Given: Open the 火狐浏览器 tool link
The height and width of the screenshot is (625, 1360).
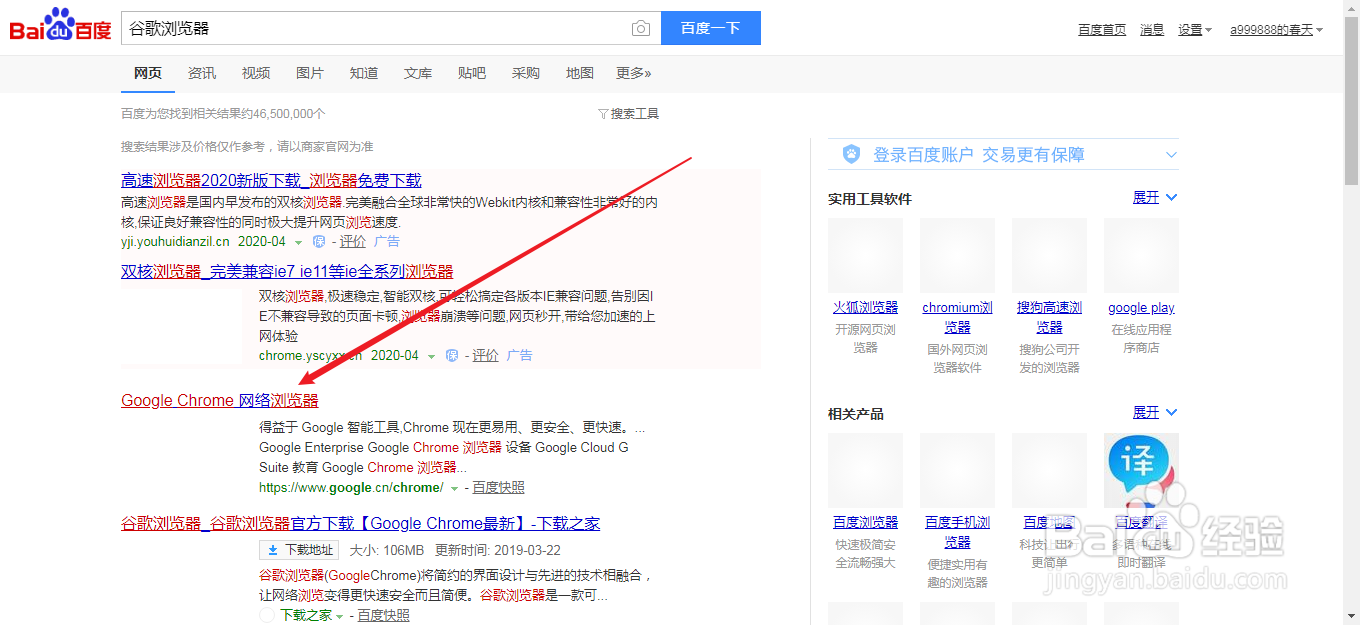Looking at the screenshot, I should point(866,308).
